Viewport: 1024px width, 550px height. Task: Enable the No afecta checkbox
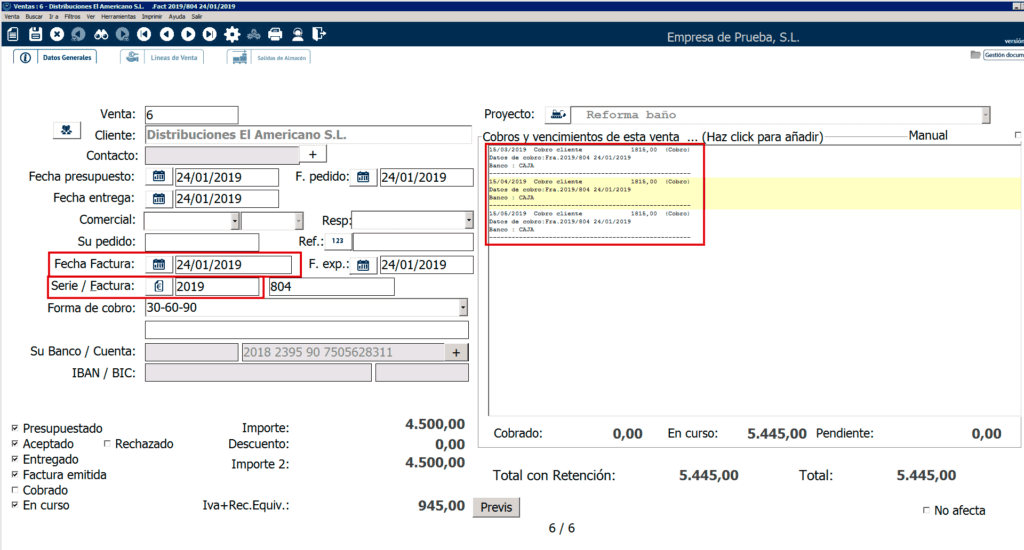click(926, 511)
